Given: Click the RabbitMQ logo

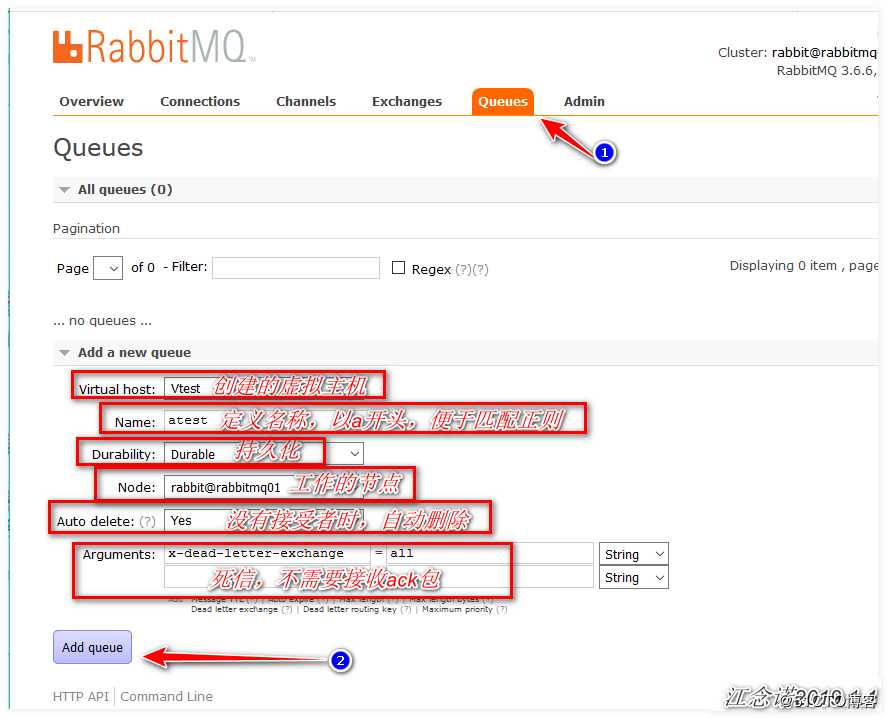Looking at the screenshot, I should [153, 46].
